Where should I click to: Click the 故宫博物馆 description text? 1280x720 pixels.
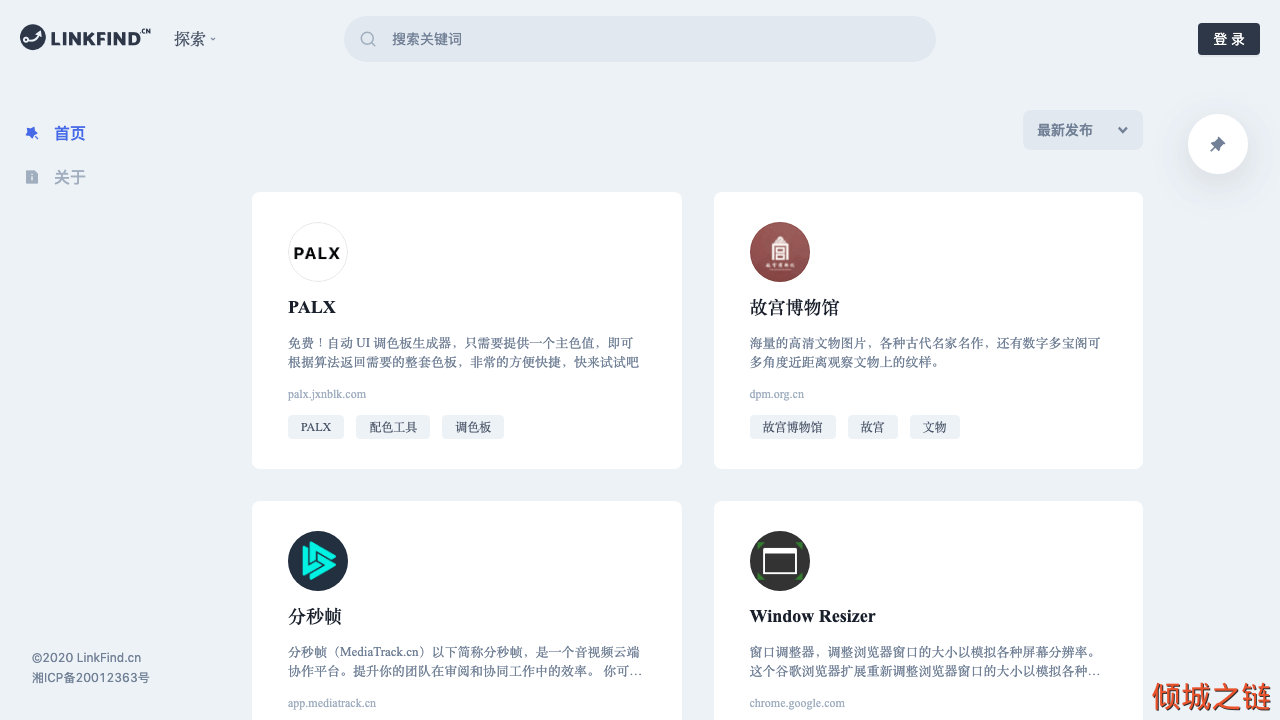(x=925, y=352)
